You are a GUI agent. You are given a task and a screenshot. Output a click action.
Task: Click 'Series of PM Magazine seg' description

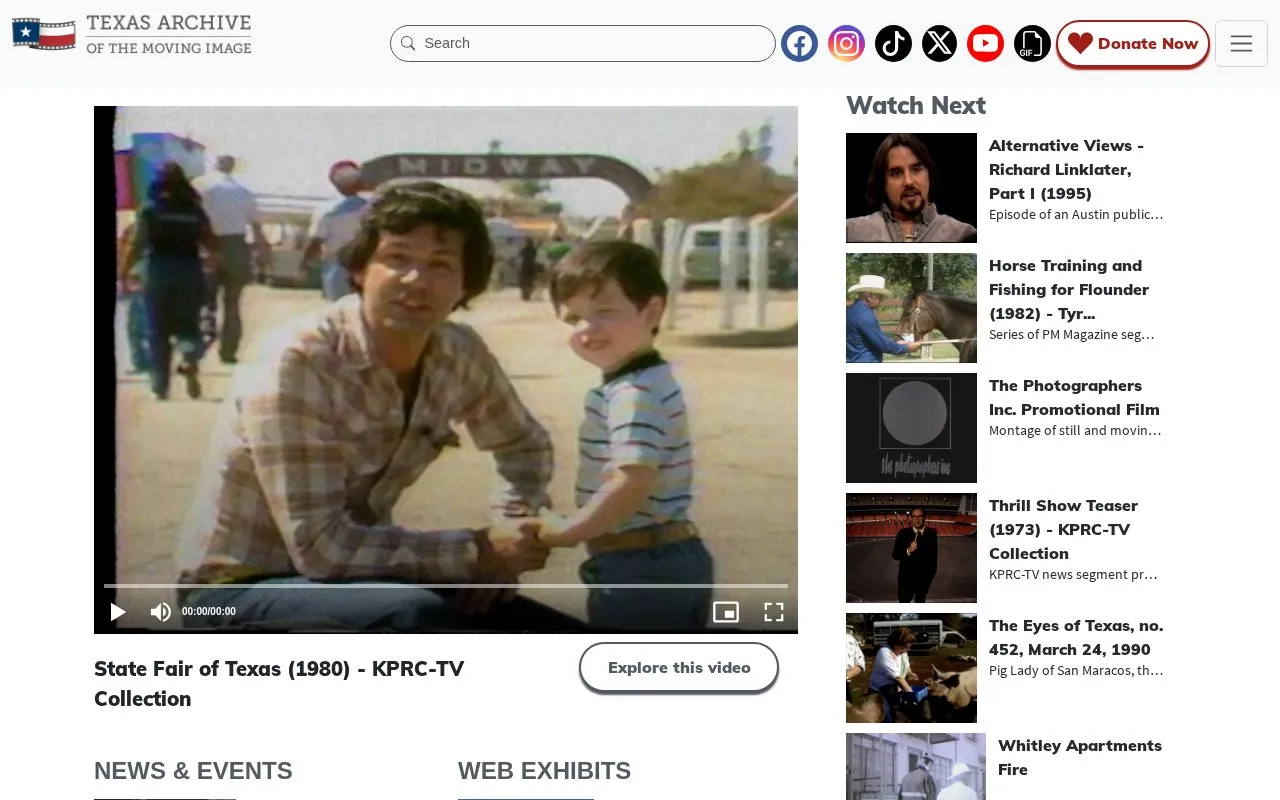tap(1072, 335)
